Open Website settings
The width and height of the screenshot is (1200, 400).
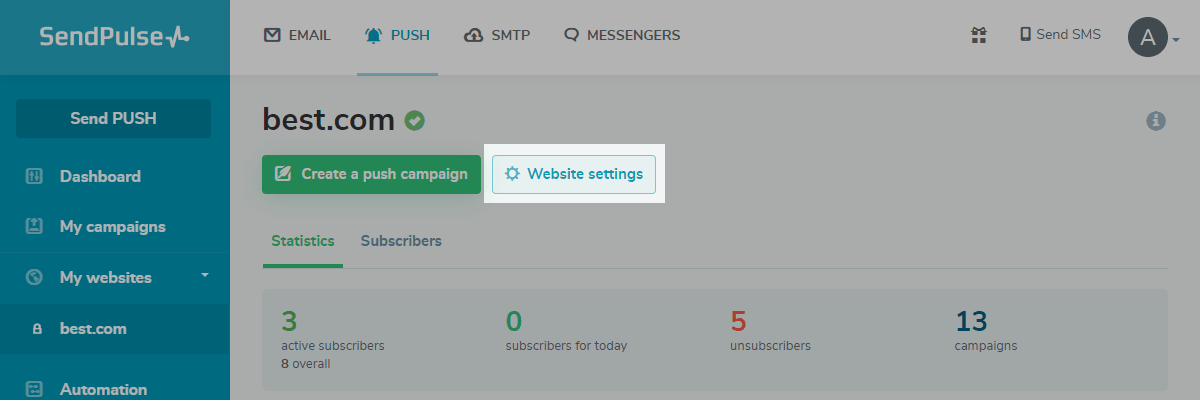pos(574,174)
